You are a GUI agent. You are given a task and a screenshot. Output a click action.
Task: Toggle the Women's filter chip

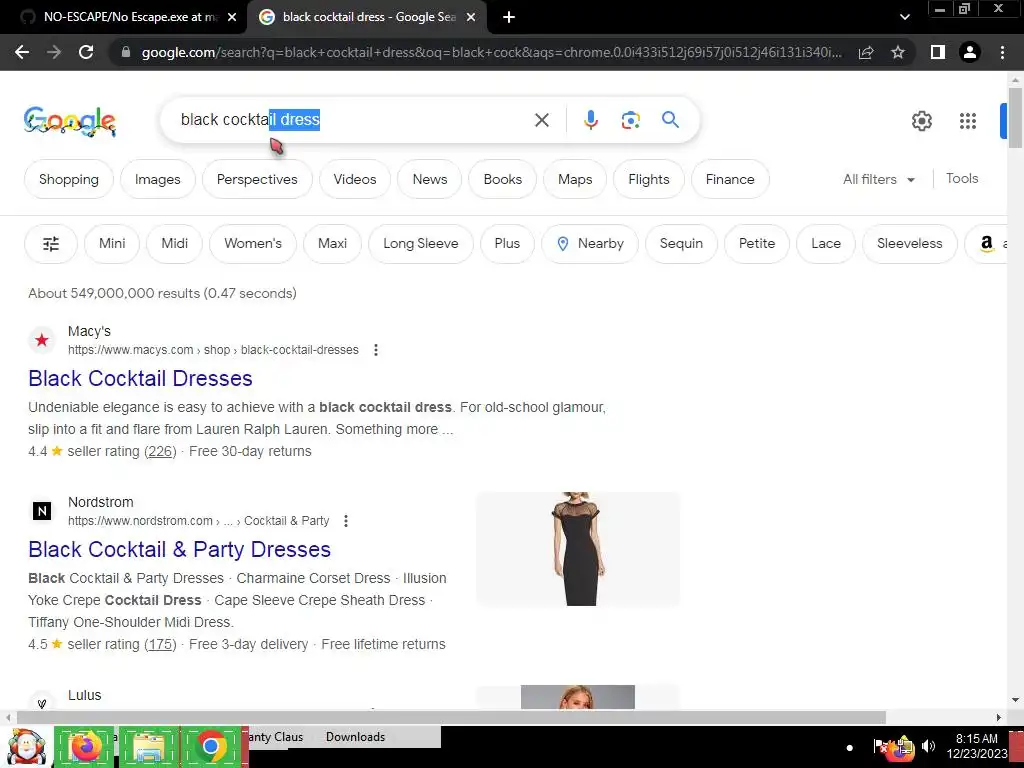253,244
